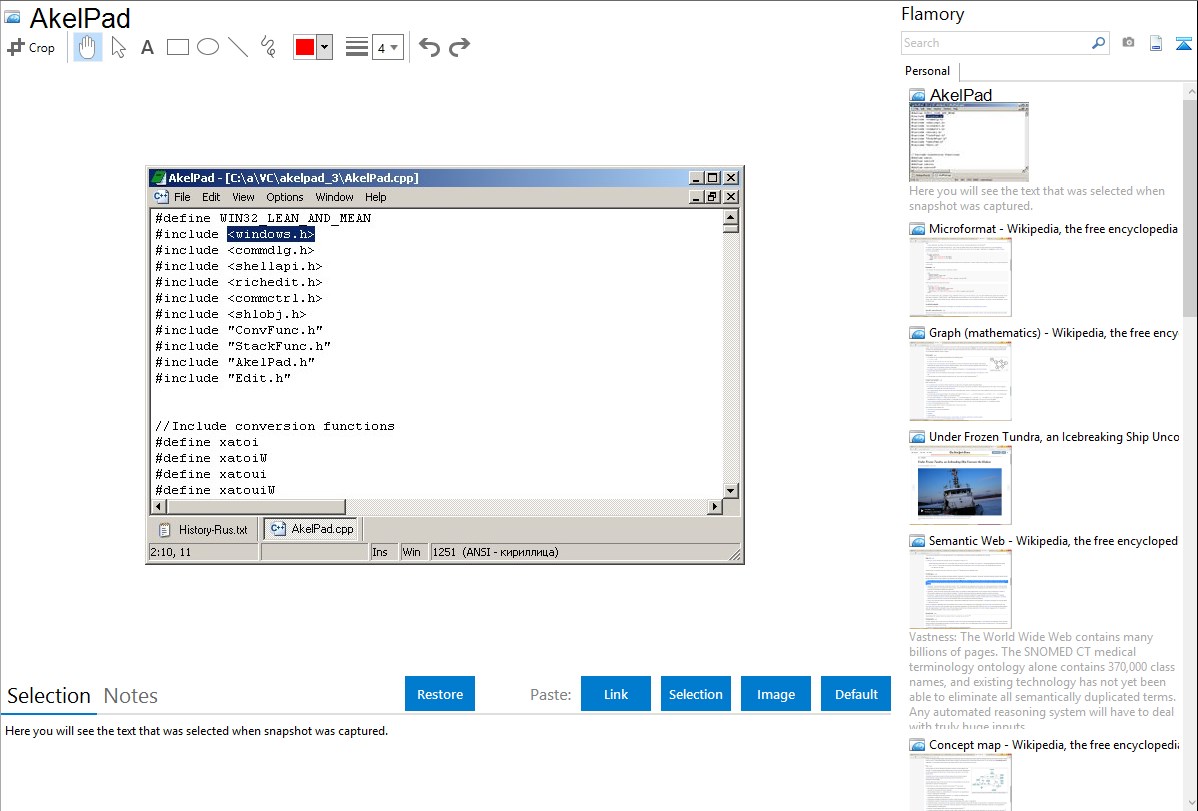
Task: Open the Under Frozen Tundra snapshot thumbnail
Action: click(960, 484)
